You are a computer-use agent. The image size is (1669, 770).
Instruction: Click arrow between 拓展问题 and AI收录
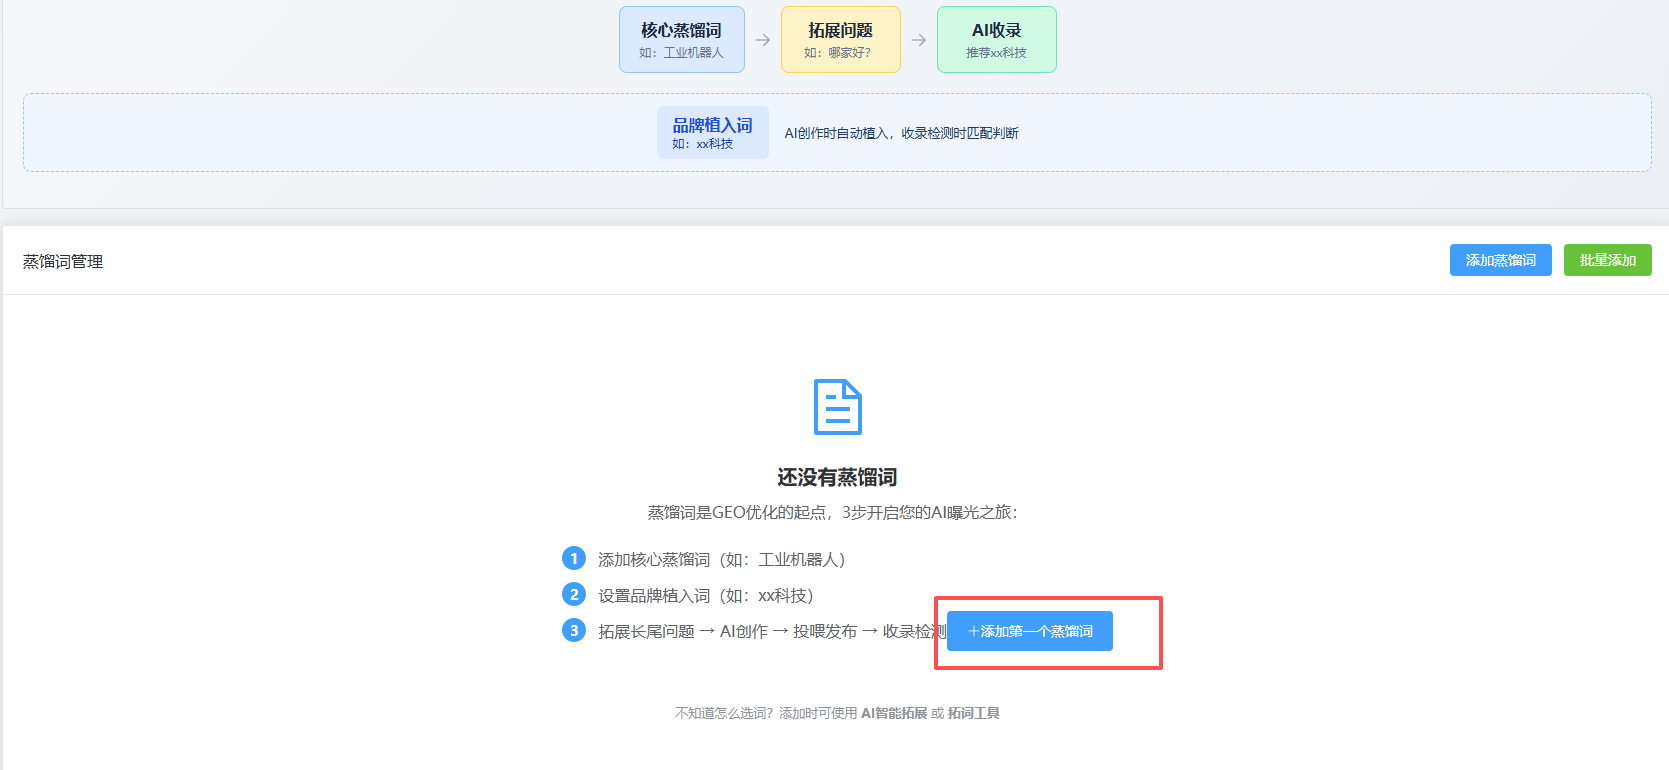[918, 40]
